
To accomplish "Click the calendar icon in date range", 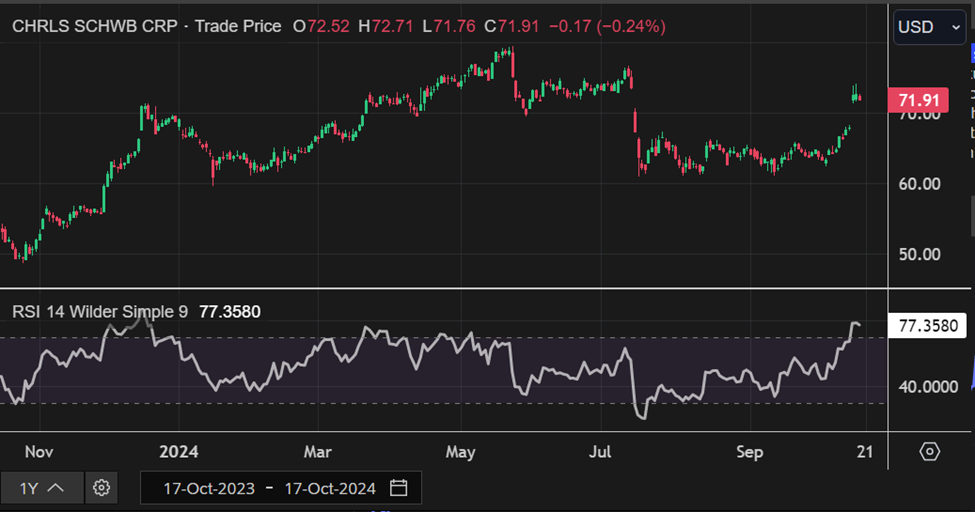I will pyautogui.click(x=399, y=488).
